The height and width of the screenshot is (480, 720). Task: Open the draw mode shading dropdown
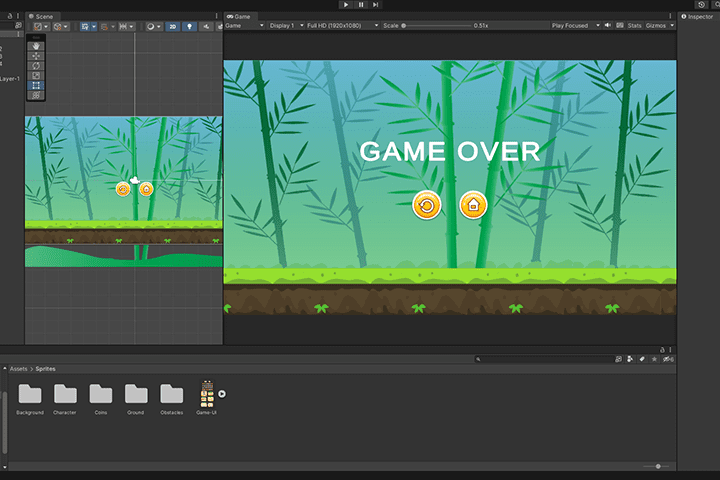pyautogui.click(x=153, y=27)
